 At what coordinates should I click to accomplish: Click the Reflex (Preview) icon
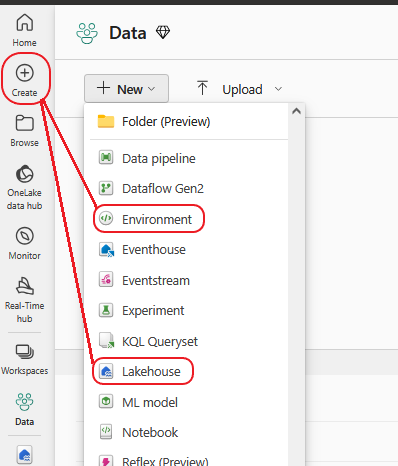coord(106,460)
